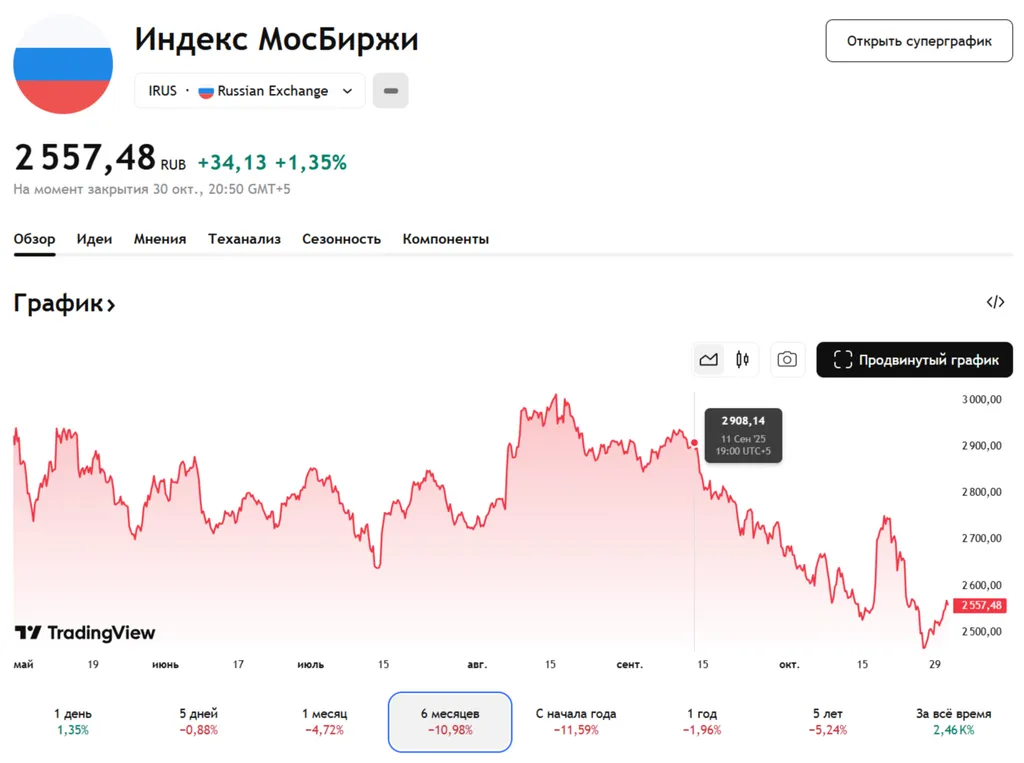Select the 1 месяц time range

[x=324, y=721]
